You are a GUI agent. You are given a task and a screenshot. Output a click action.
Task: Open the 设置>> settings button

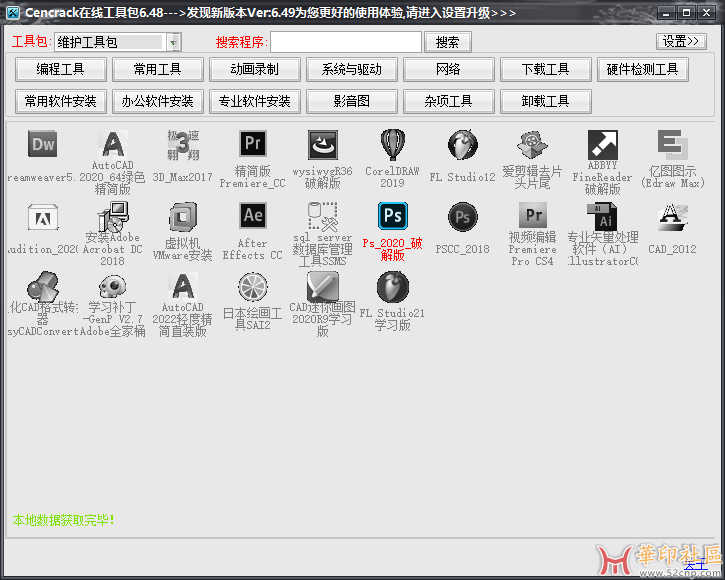(x=681, y=41)
